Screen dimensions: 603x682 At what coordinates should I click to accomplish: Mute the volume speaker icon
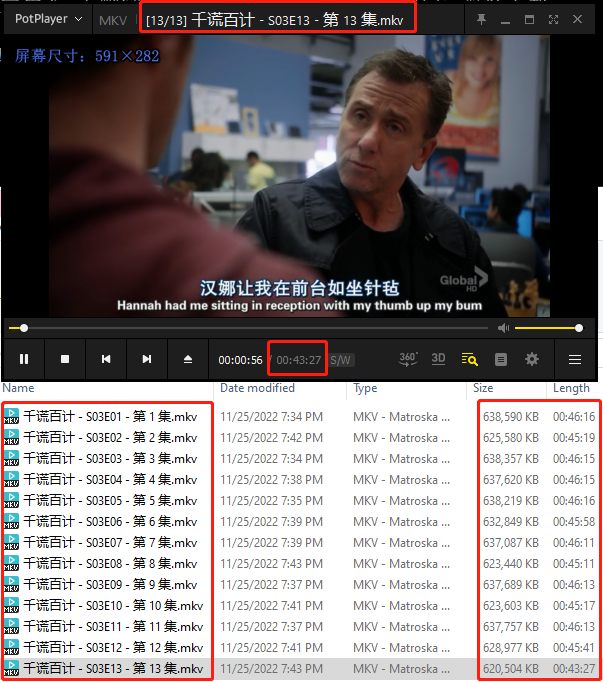[x=503, y=328]
